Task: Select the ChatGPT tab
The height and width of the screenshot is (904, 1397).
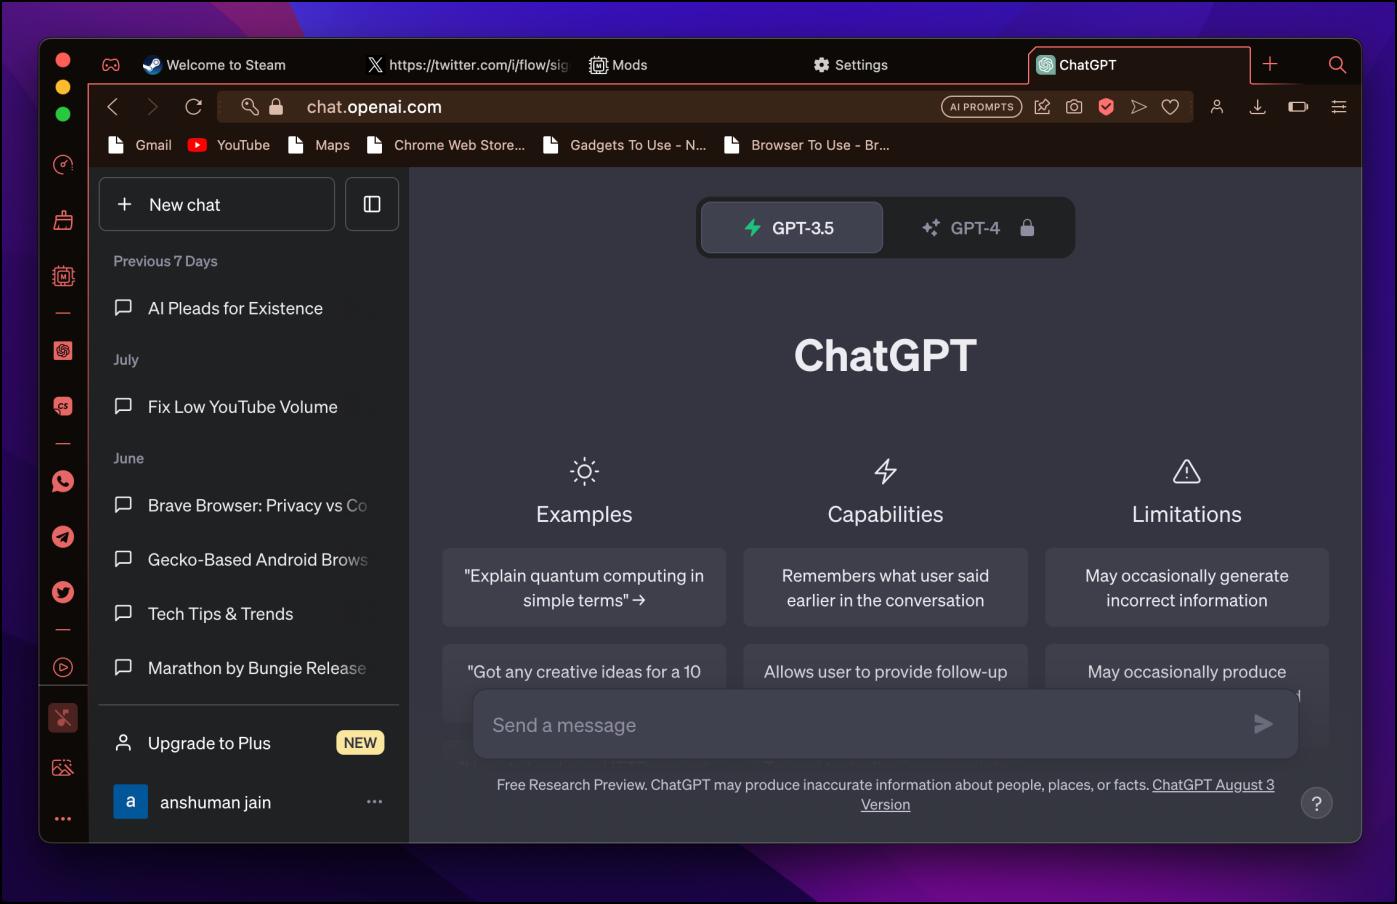Action: click(1138, 65)
